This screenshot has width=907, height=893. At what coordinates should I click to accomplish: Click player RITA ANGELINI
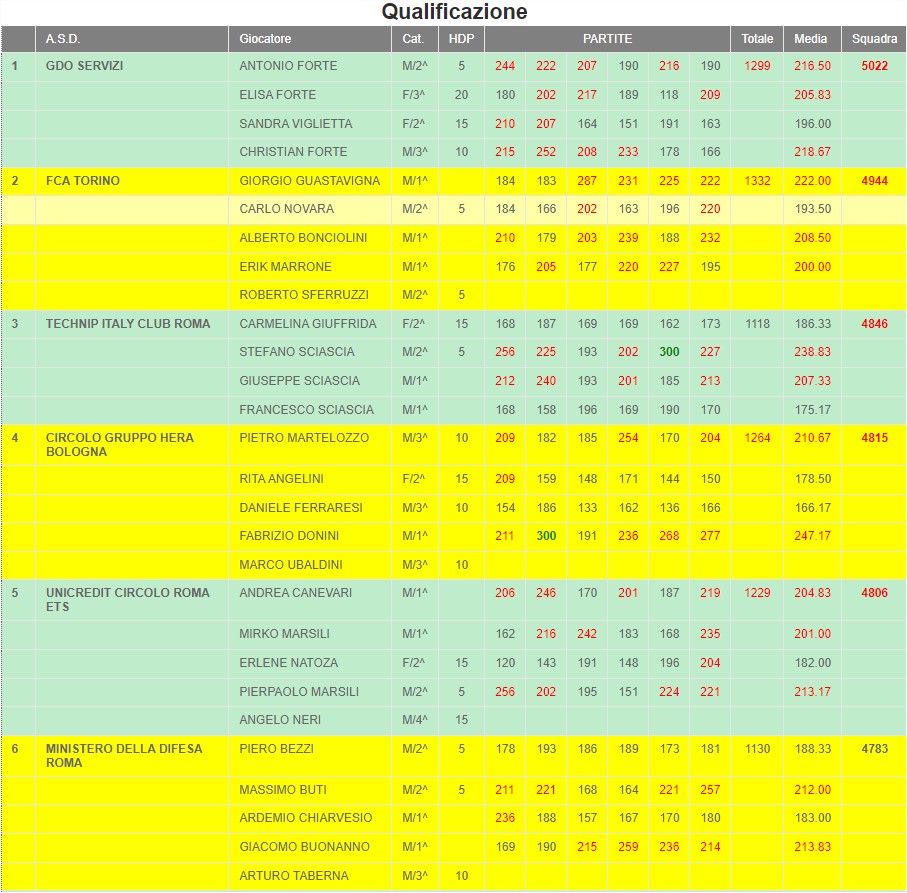281,479
